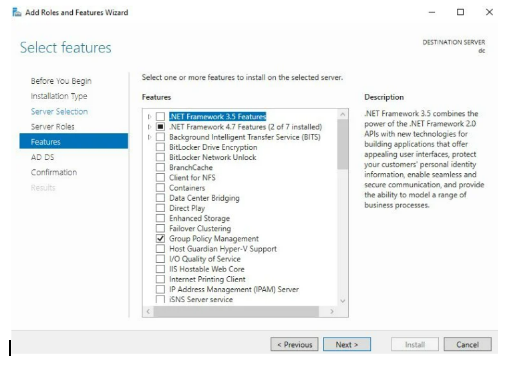Click the horizontal scrollbar of features list
505x369 pixels.
(x=236, y=311)
